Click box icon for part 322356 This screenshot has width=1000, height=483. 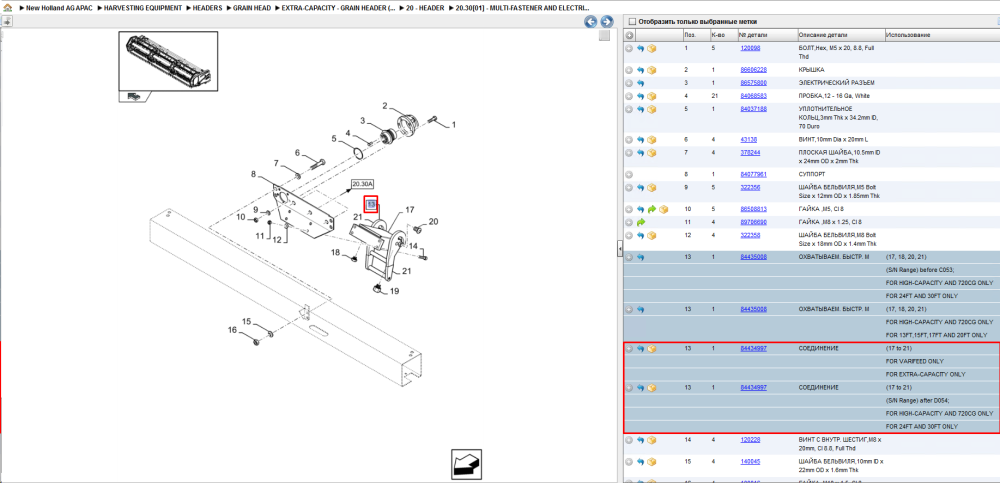point(652,188)
